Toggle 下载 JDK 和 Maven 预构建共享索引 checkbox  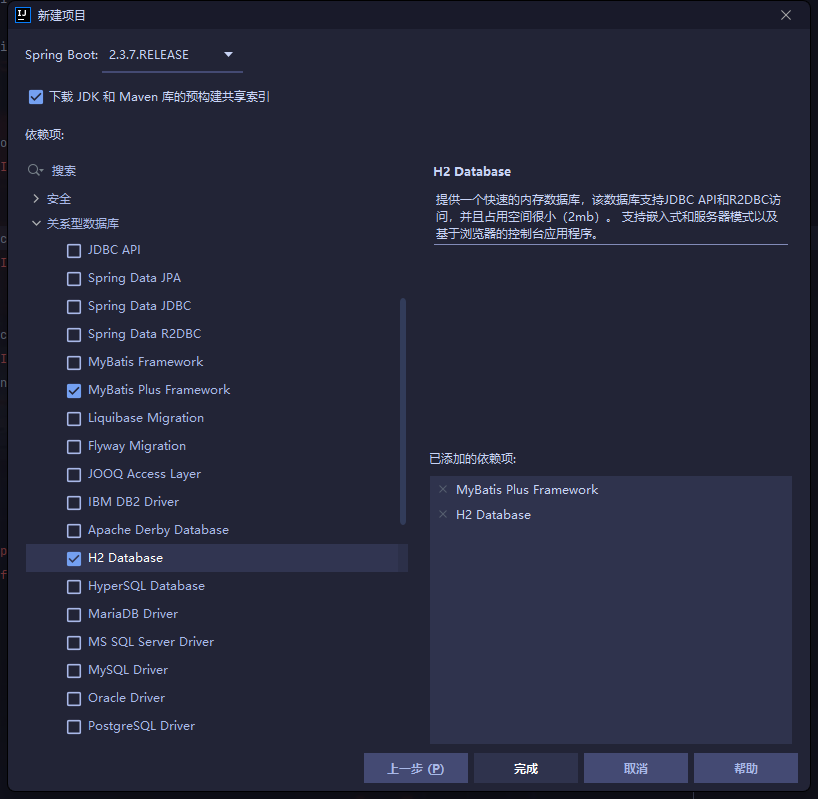[36, 97]
